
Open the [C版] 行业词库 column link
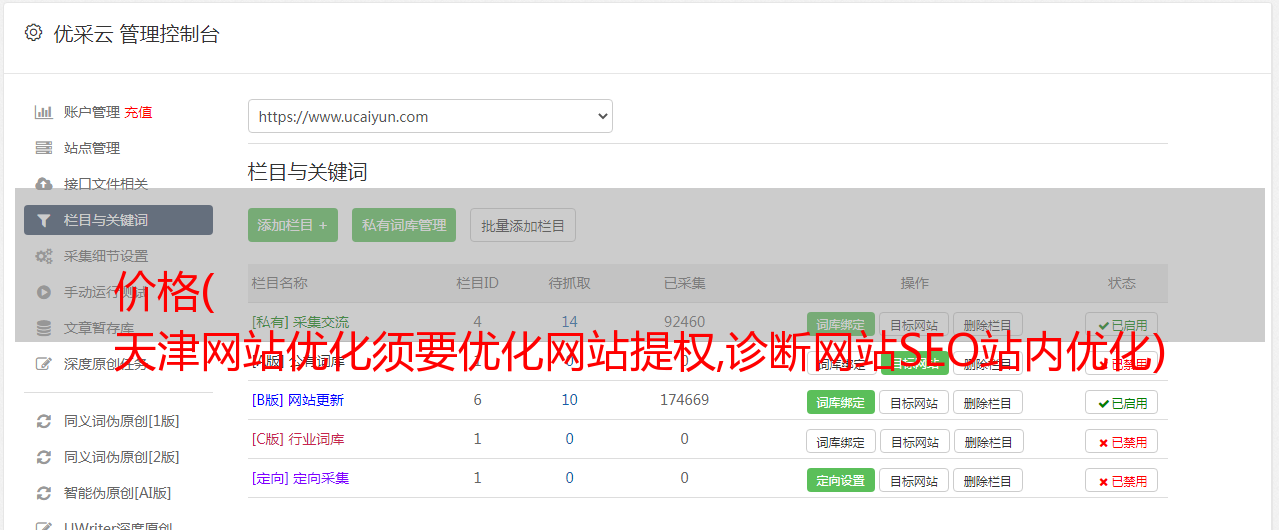298,439
